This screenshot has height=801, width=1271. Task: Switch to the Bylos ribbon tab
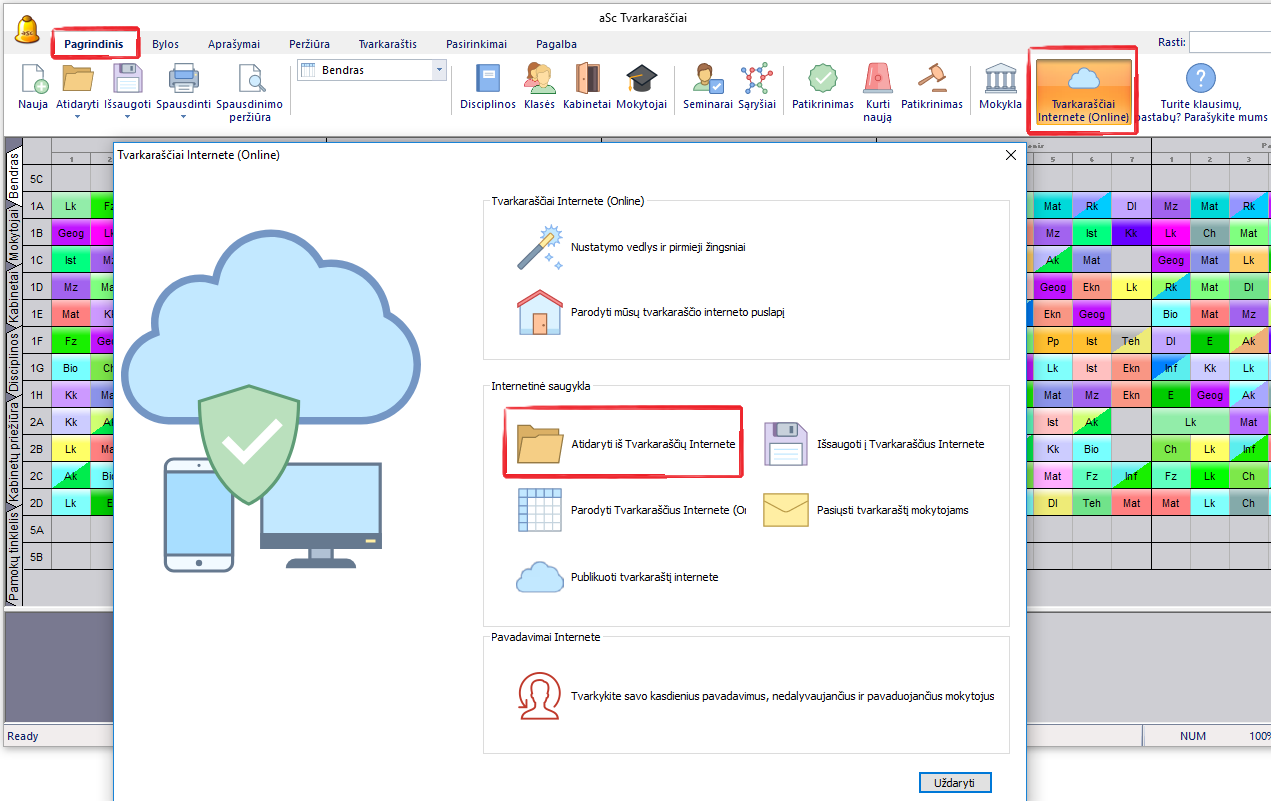tap(166, 44)
